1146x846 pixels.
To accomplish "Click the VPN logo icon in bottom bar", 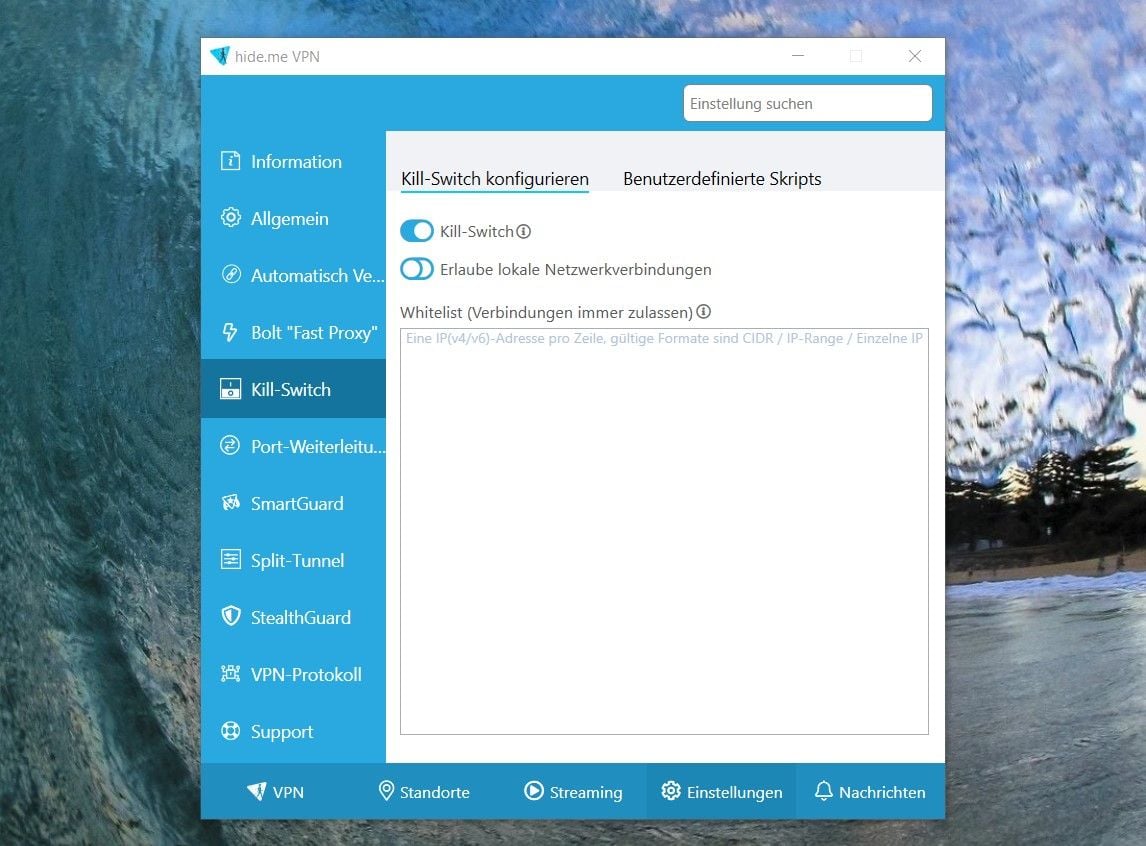I will (x=257, y=791).
